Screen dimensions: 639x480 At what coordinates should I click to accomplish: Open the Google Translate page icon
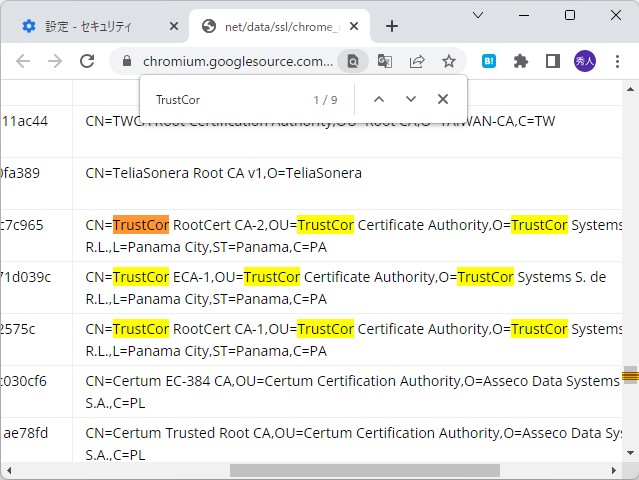(x=385, y=62)
